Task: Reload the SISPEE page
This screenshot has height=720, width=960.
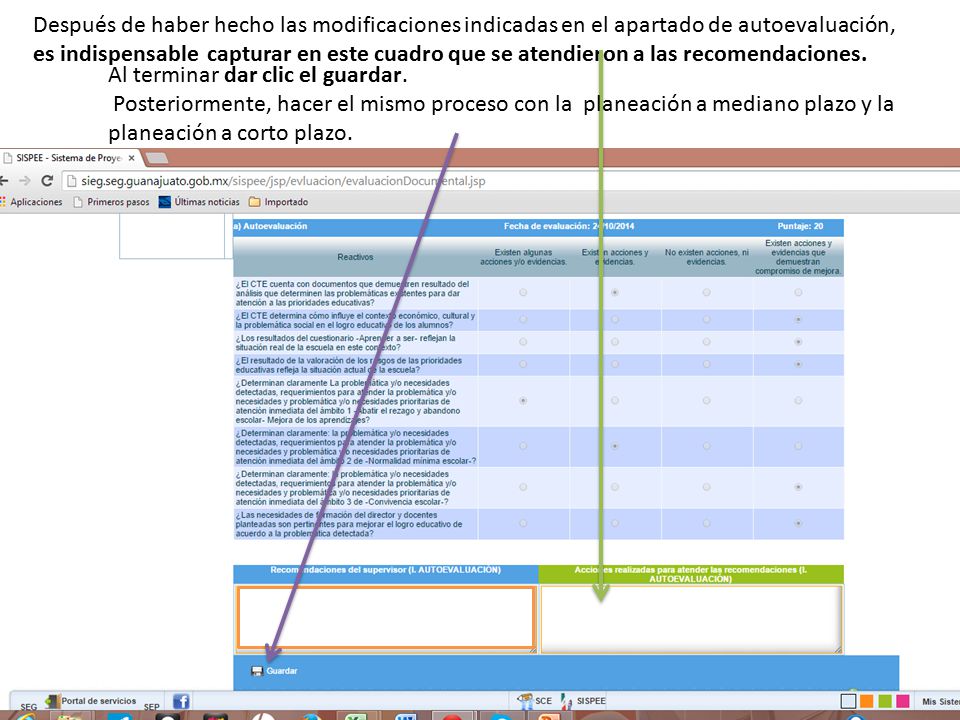Action: click(x=47, y=181)
